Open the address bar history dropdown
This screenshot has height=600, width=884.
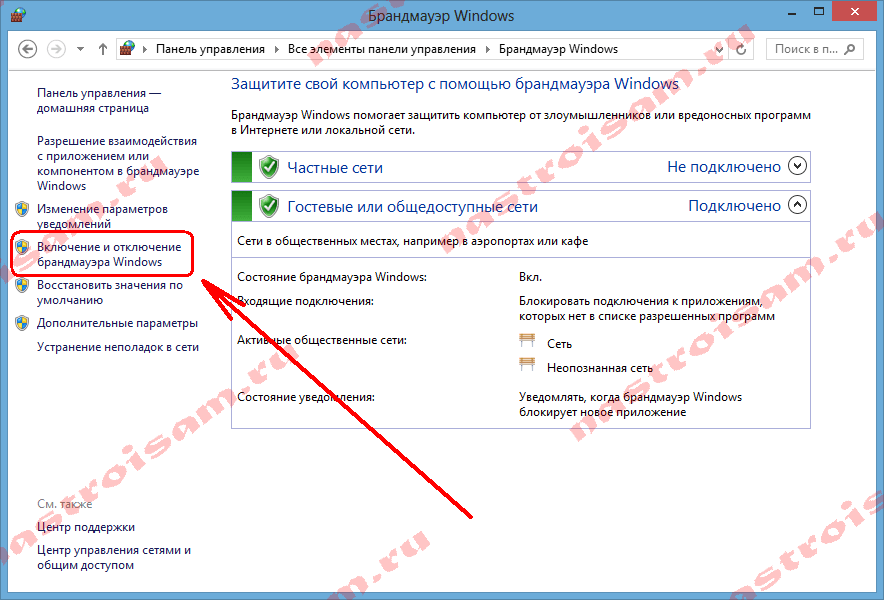719,50
